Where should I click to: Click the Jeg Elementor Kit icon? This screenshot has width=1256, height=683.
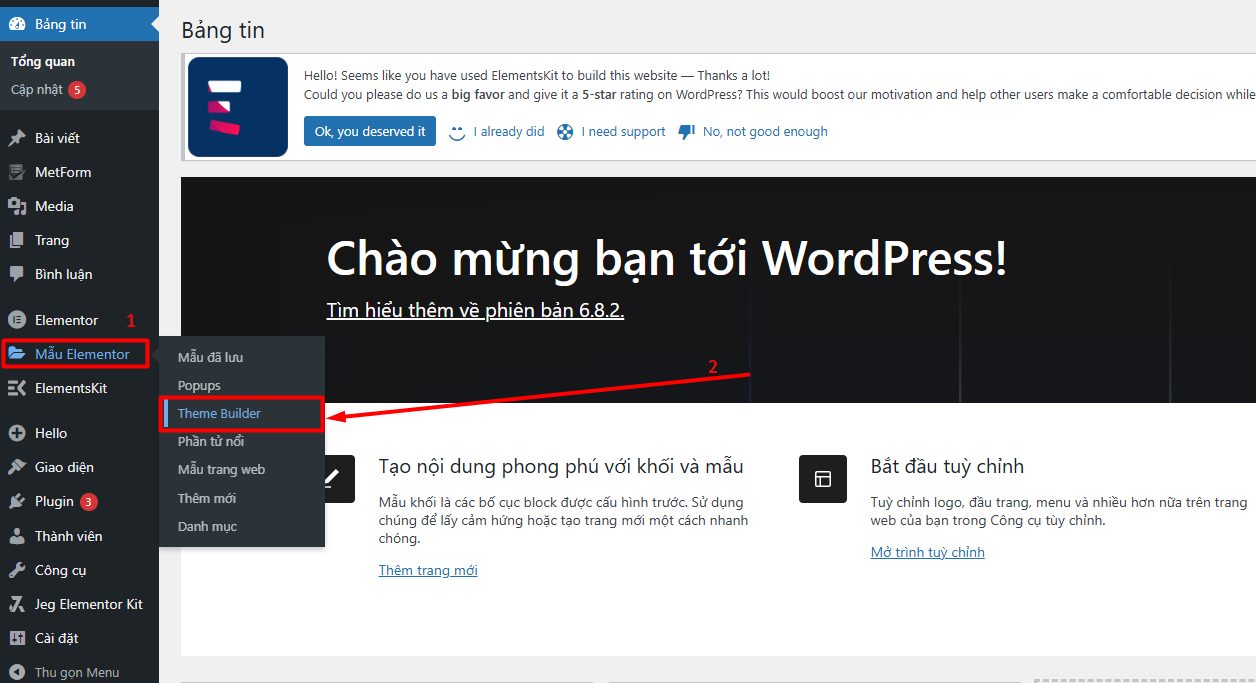coord(17,604)
